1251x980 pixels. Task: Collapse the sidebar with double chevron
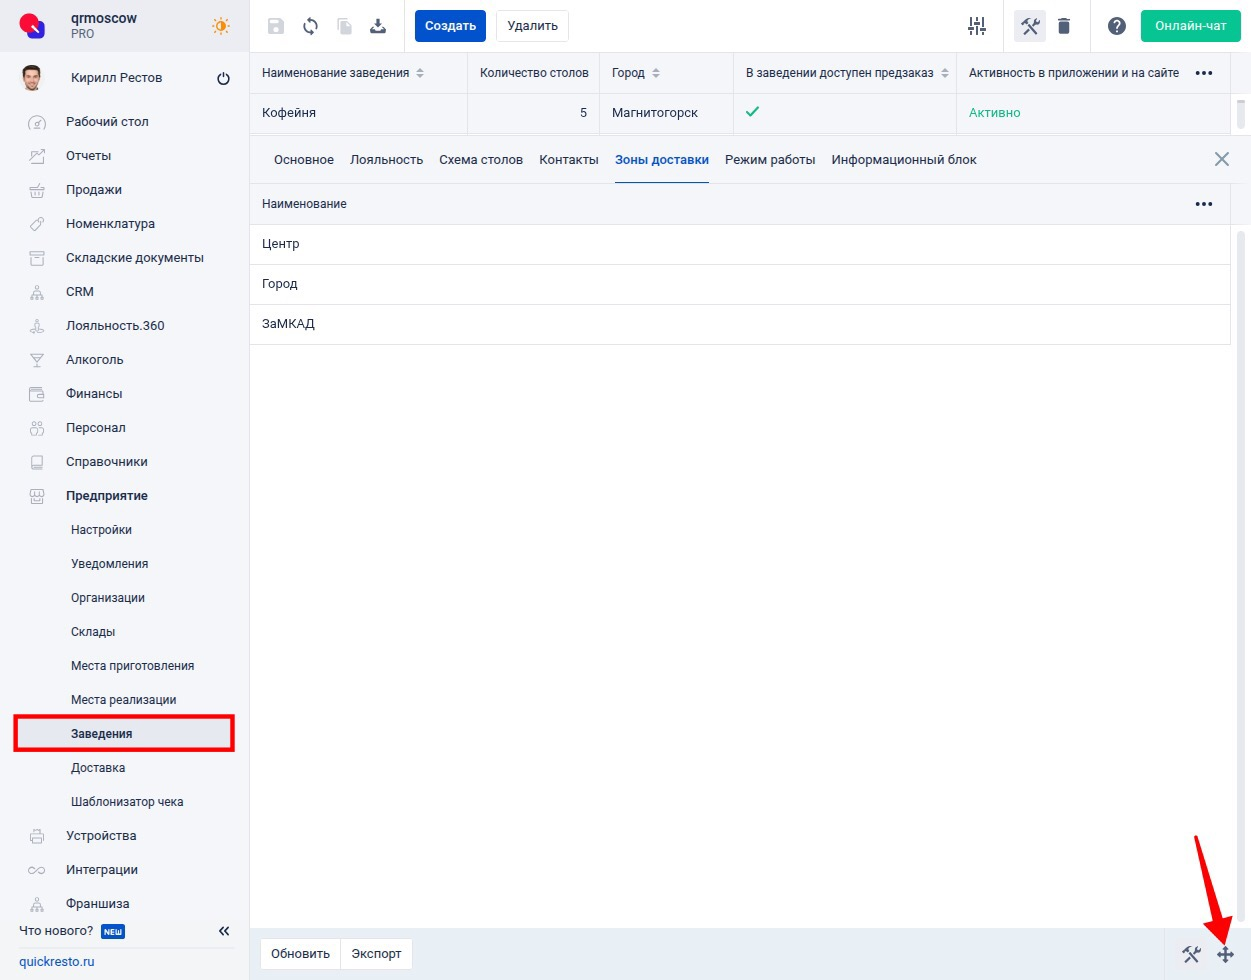click(x=224, y=931)
